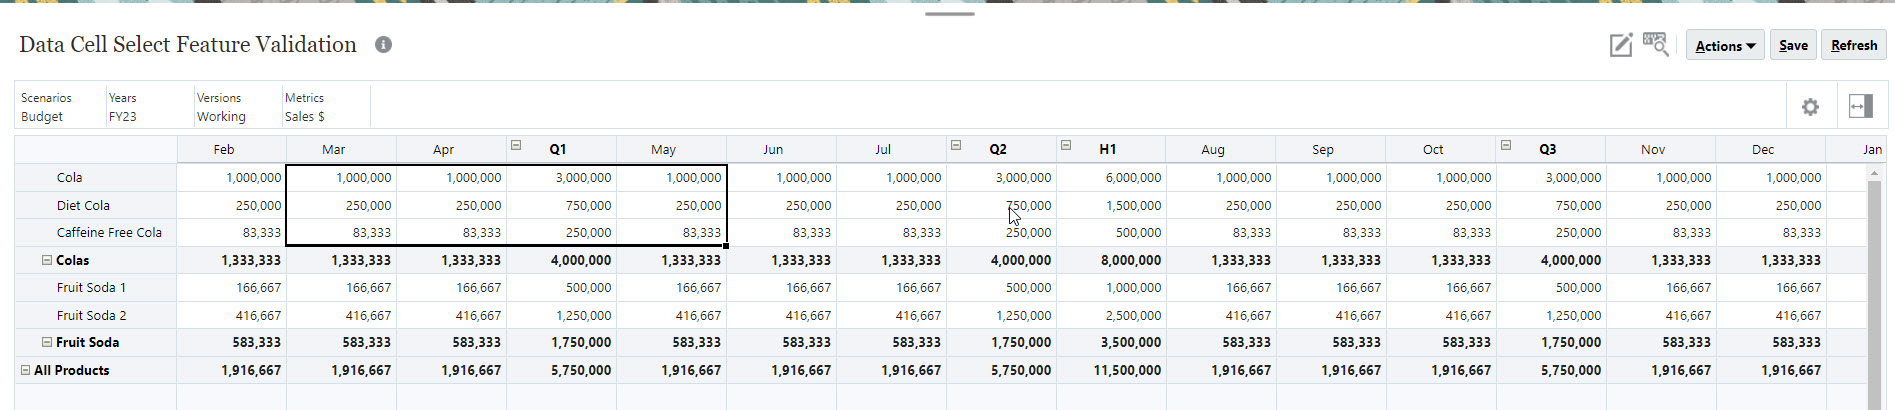This screenshot has width=1895, height=410.
Task: Open the edit form pencil icon
Action: pyautogui.click(x=1621, y=45)
